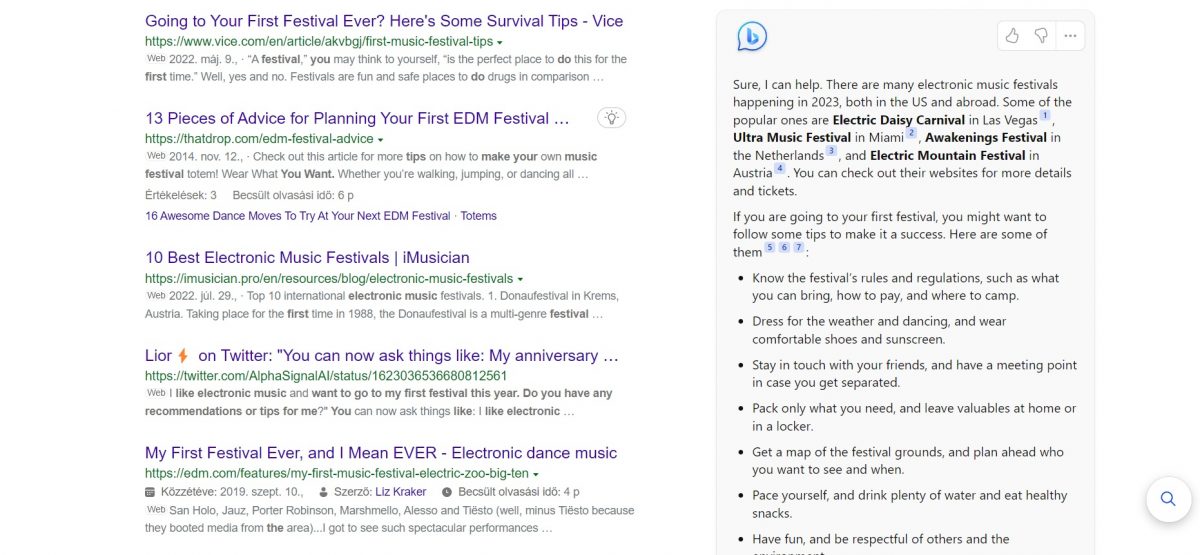This screenshot has height=555, width=1200.
Task: Open 'My First Festival Ever' result title
Action: click(x=381, y=452)
